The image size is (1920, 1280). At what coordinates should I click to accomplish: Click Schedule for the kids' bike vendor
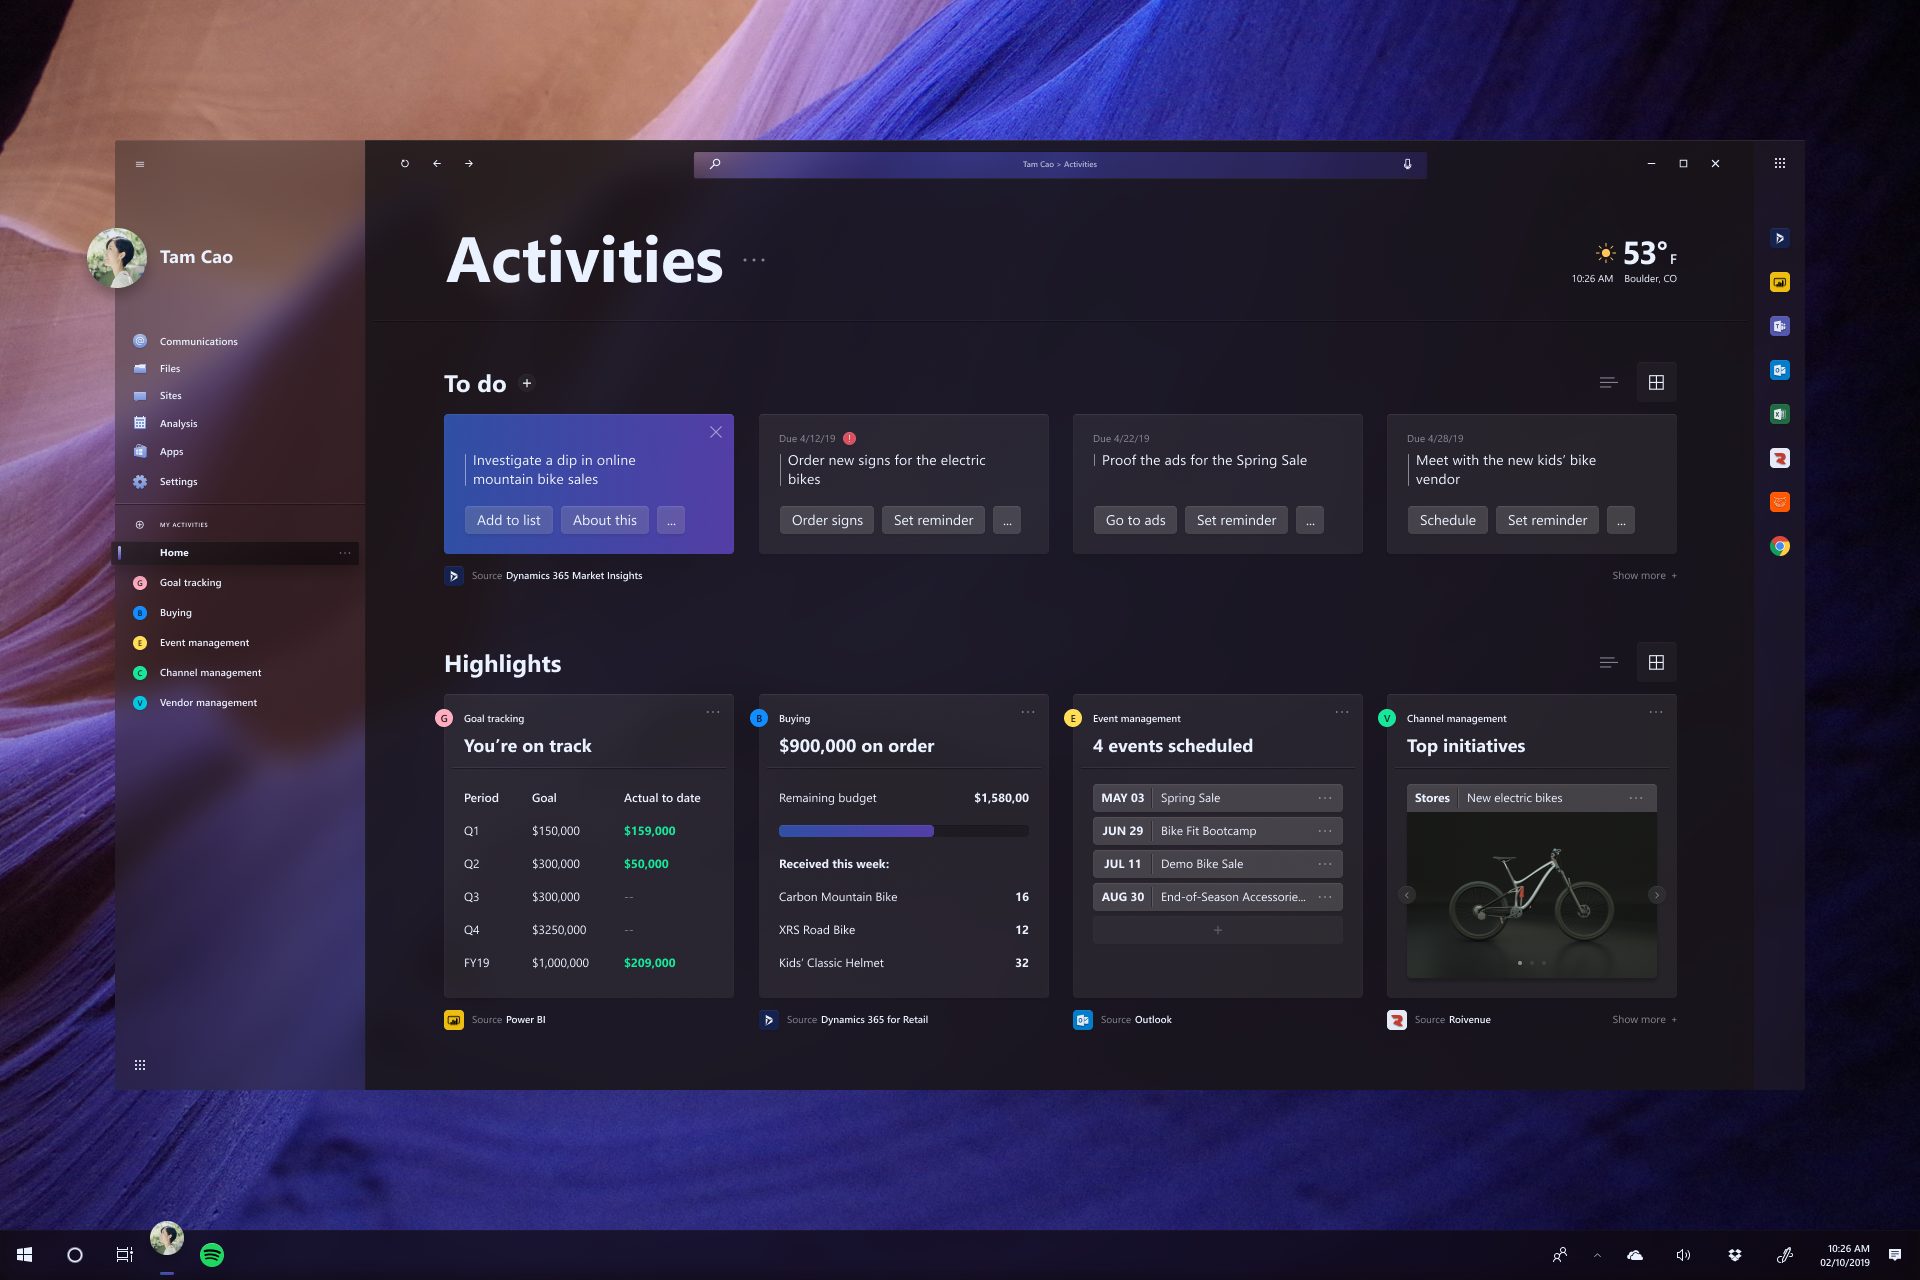[x=1447, y=520]
